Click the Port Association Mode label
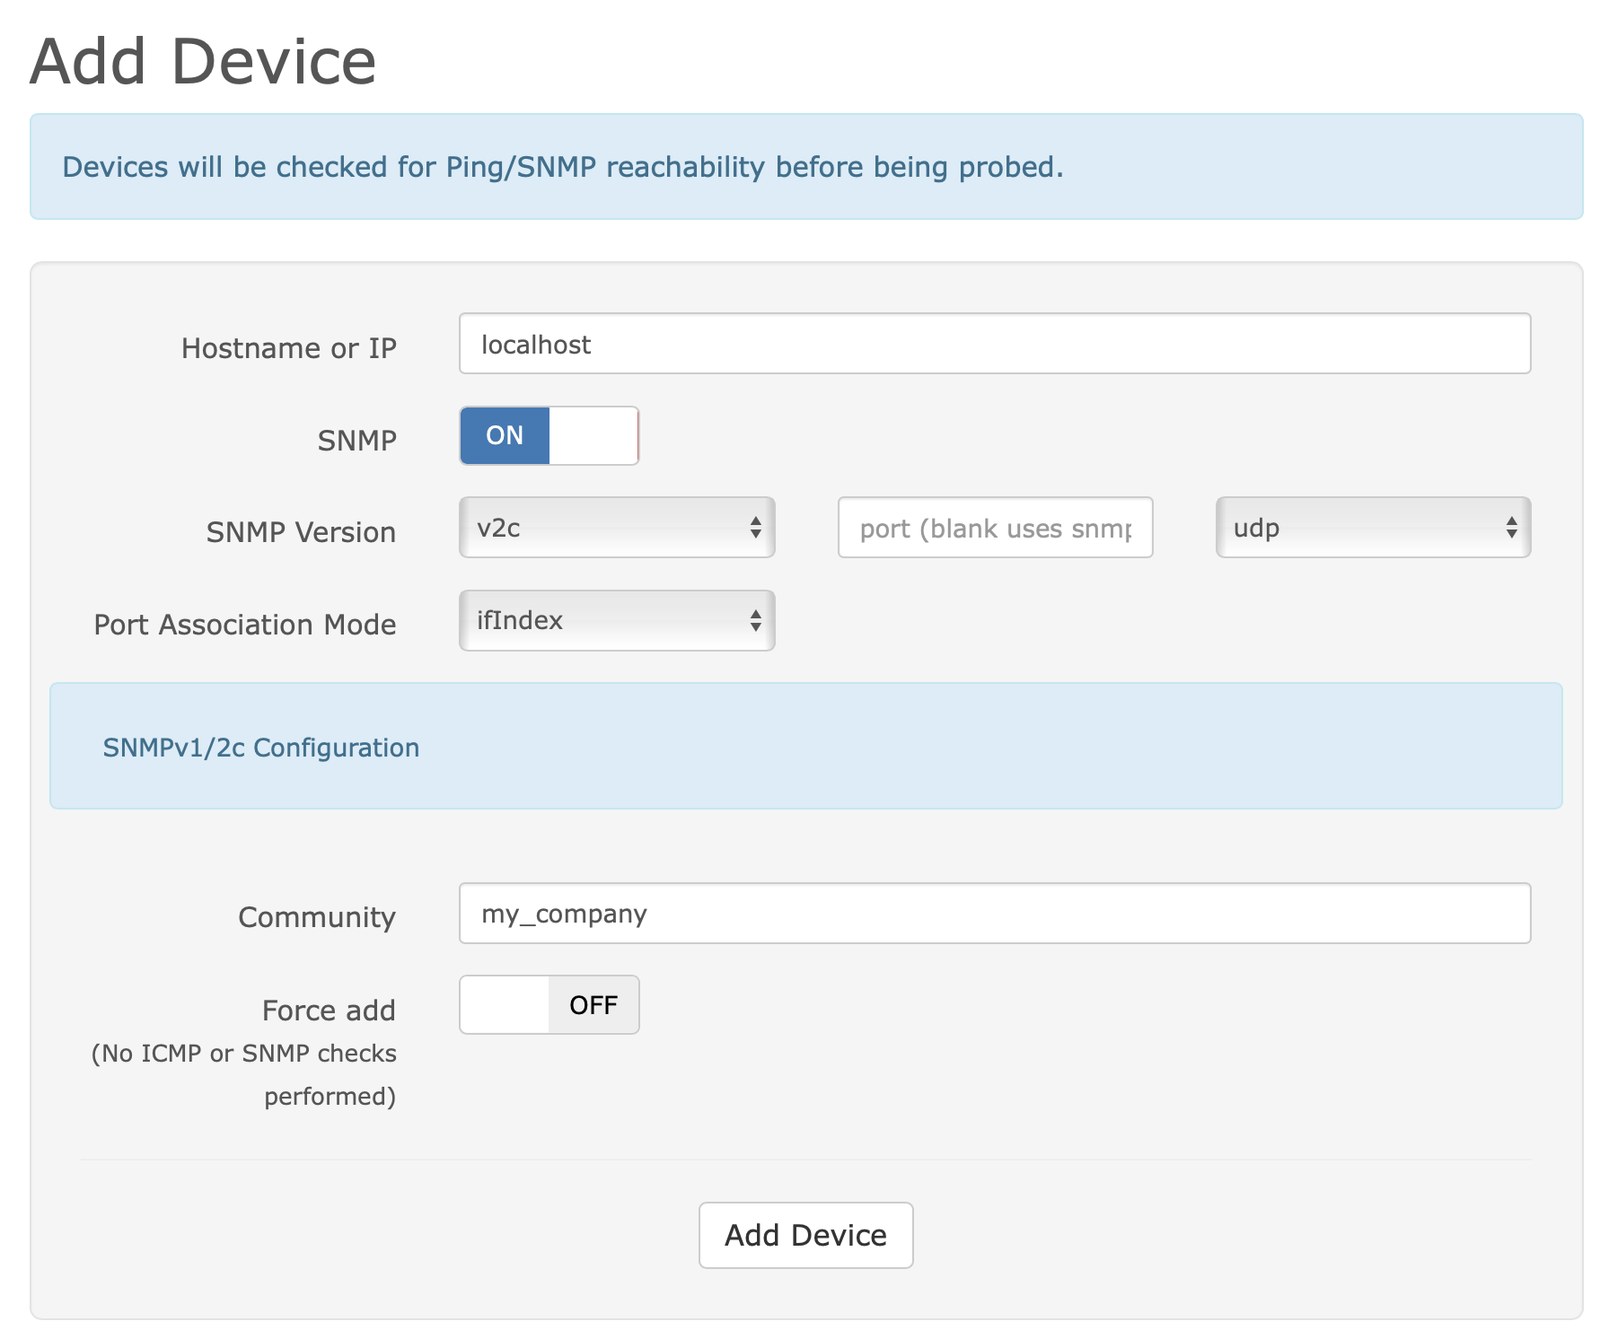The width and height of the screenshot is (1600, 1339). (245, 625)
